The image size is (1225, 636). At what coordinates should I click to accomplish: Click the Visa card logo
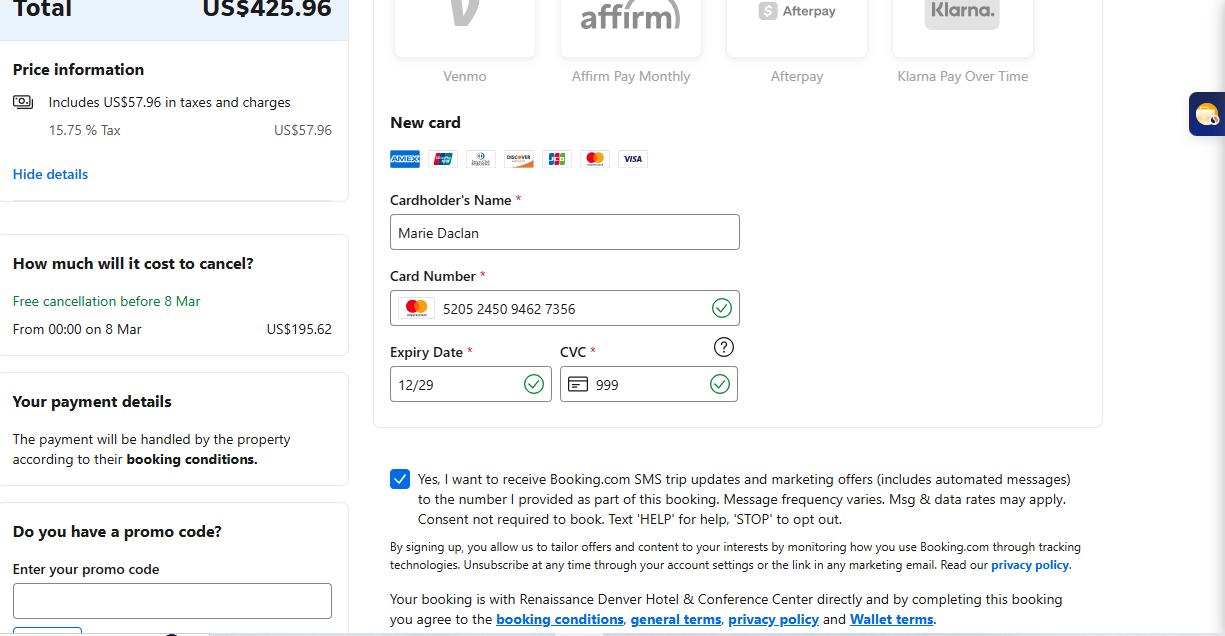click(x=632, y=159)
